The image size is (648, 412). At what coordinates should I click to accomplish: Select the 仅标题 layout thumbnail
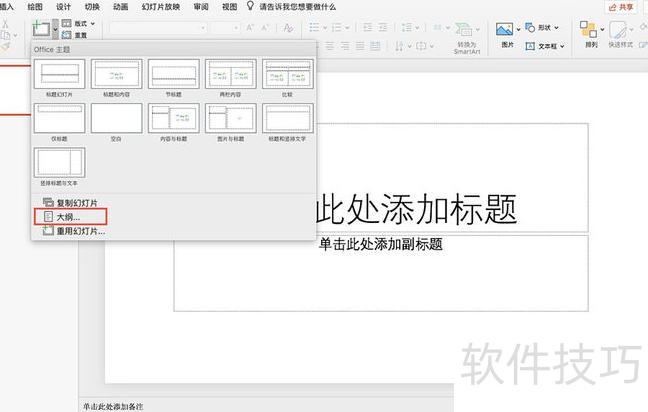point(60,118)
